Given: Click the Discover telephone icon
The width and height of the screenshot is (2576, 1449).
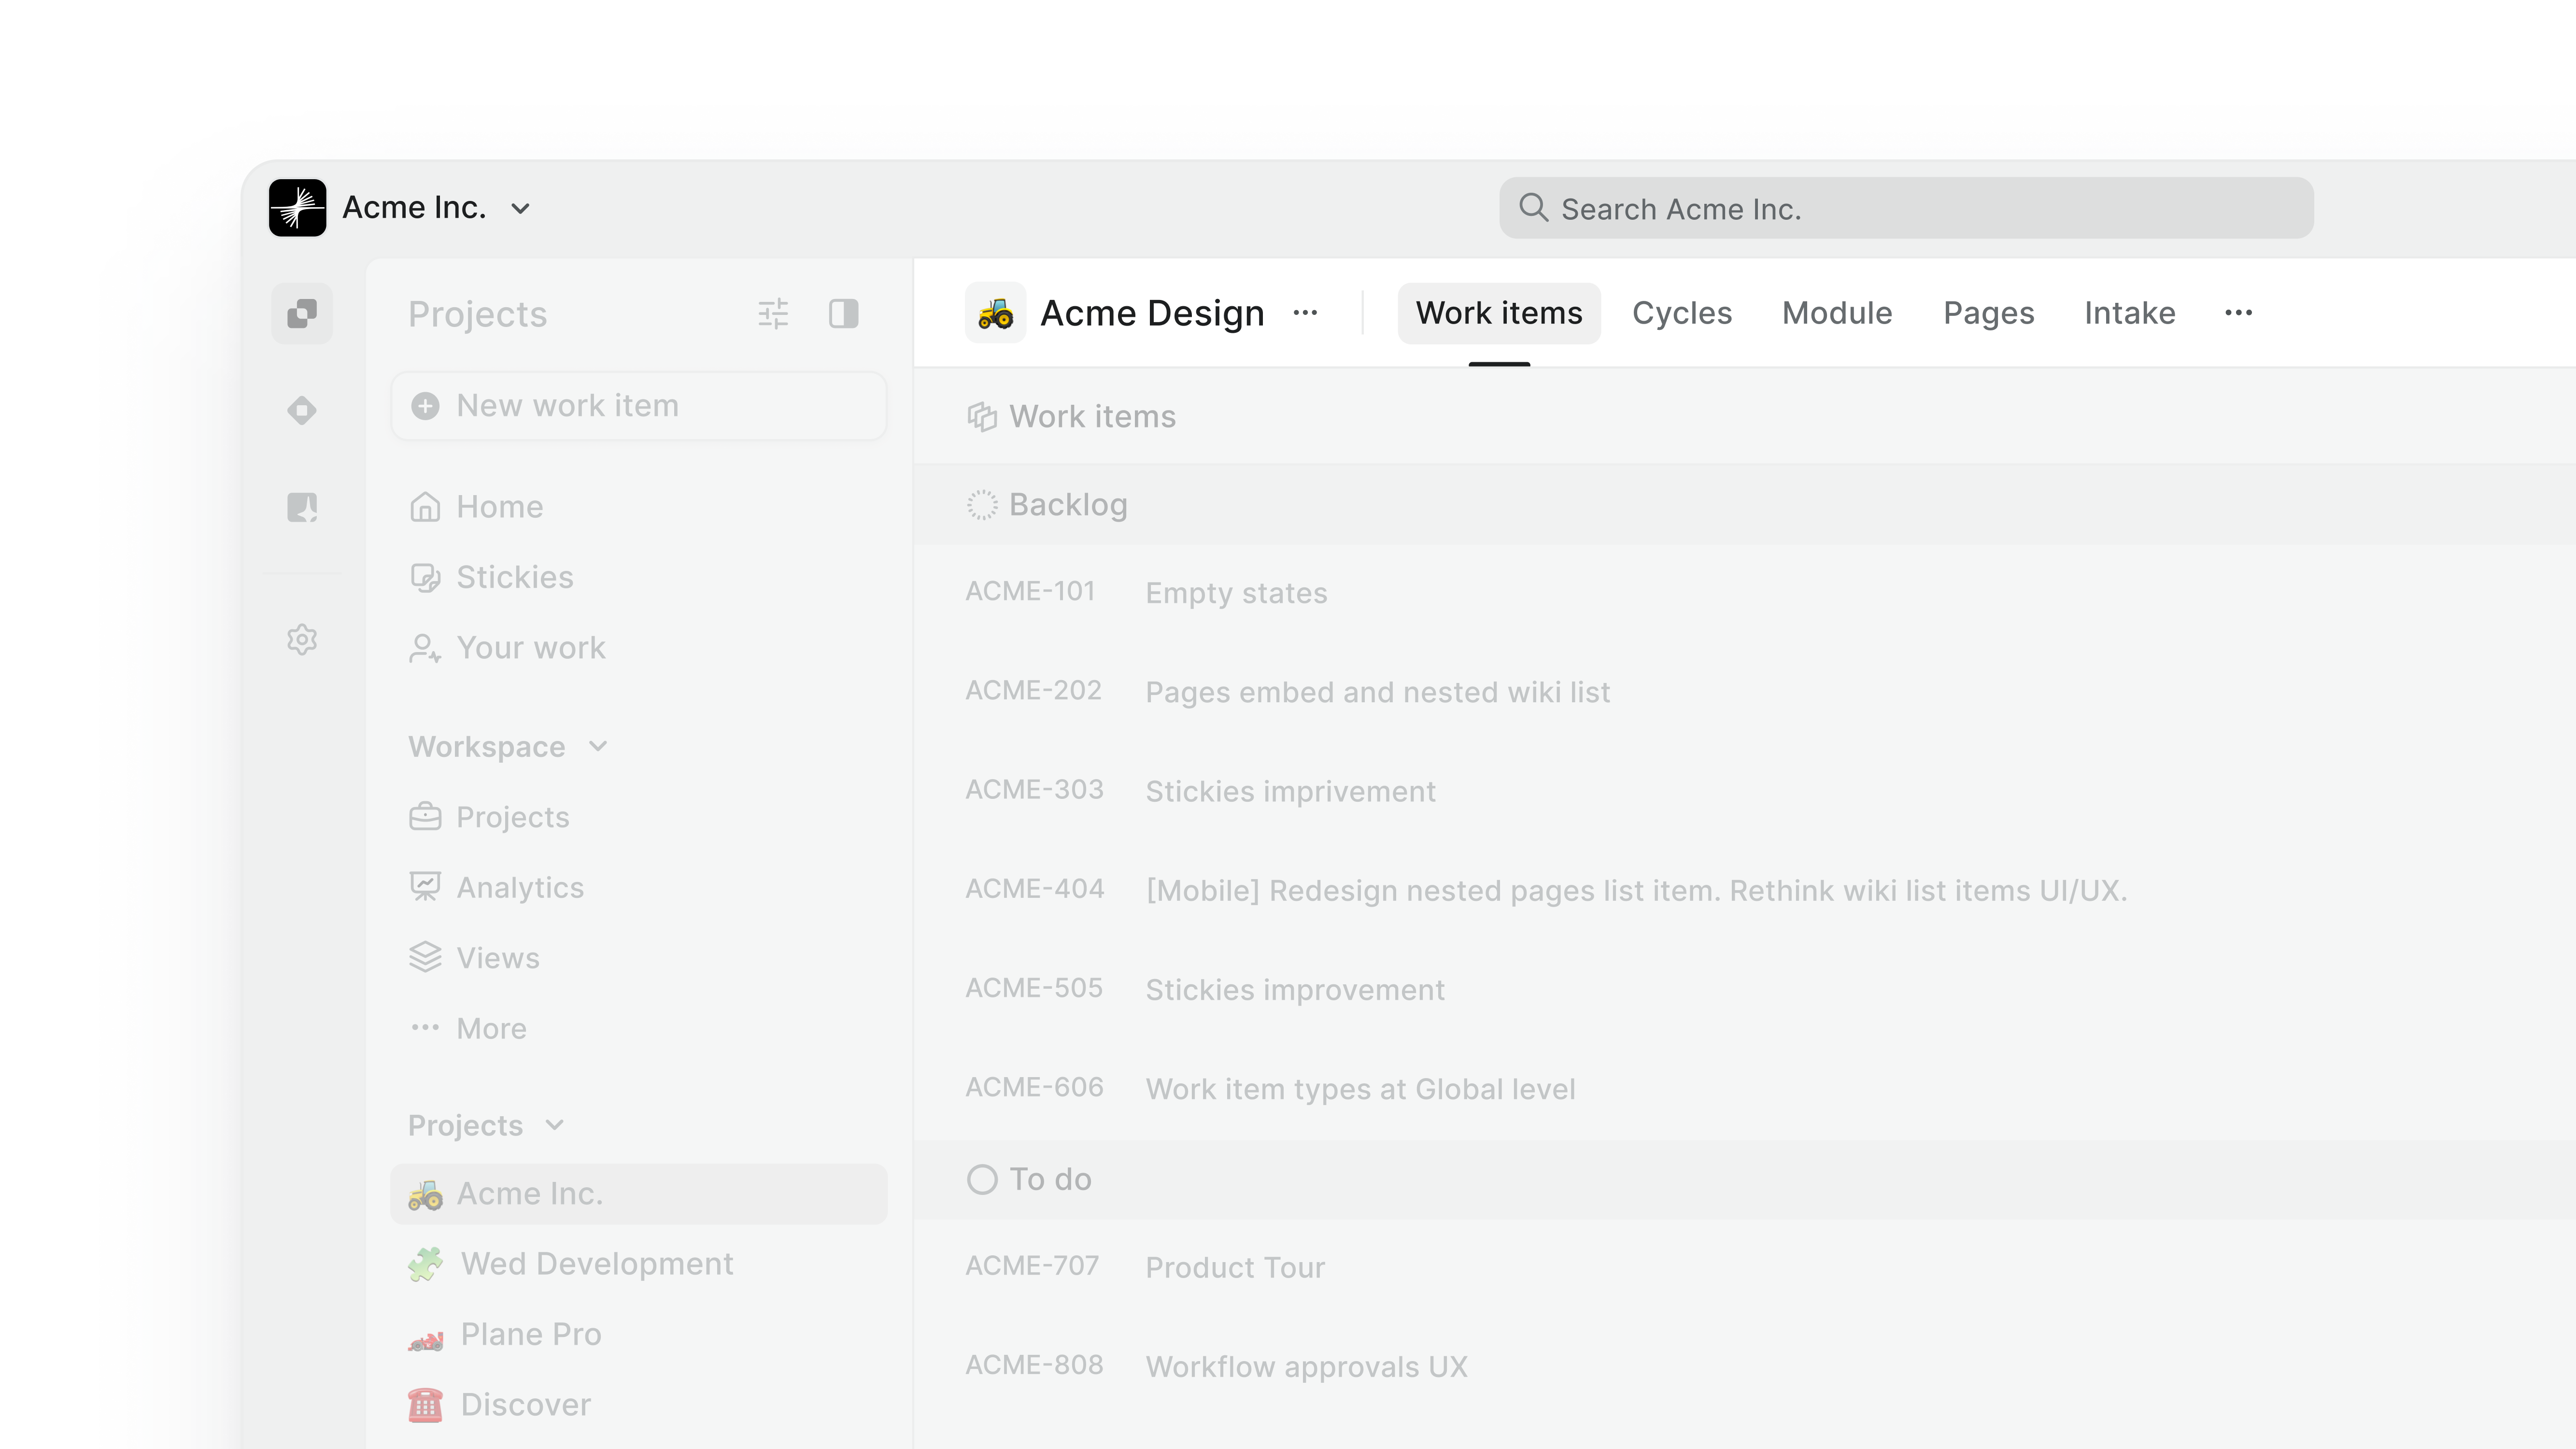Looking at the screenshot, I should tap(425, 1404).
